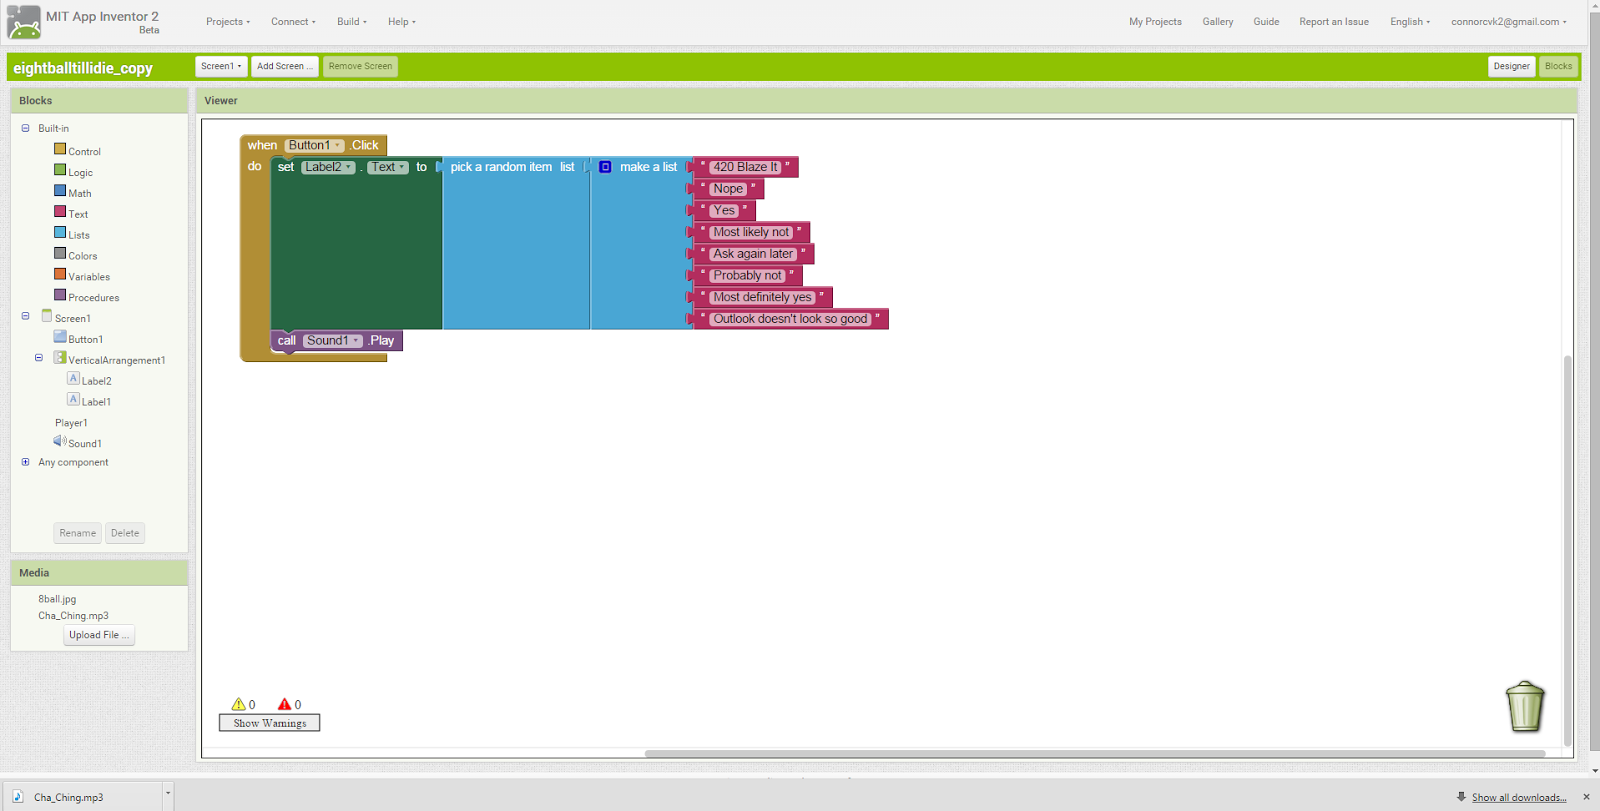This screenshot has width=1600, height=811.
Task: Switch to Designer view
Action: 1511,66
